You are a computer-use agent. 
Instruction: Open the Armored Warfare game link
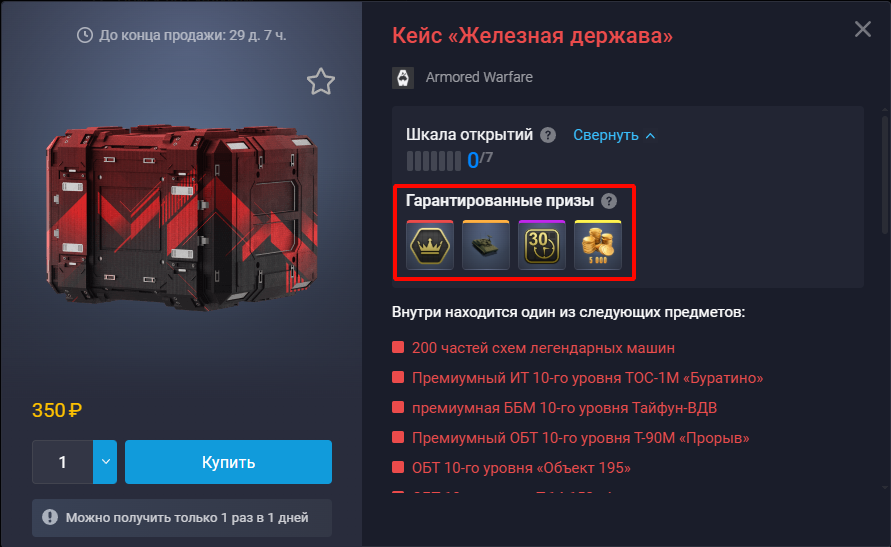[x=479, y=77]
